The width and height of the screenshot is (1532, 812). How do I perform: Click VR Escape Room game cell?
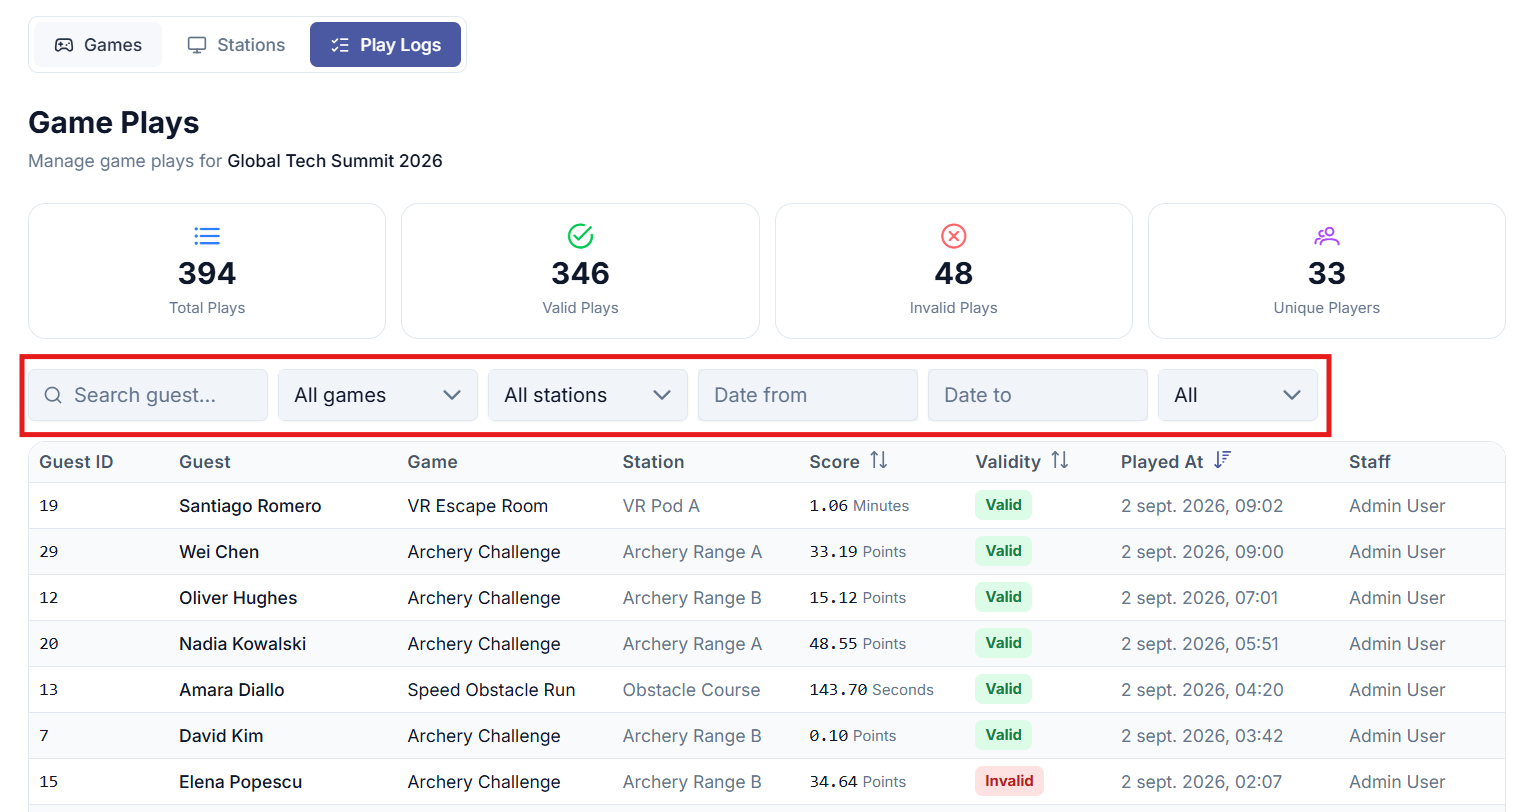pyautogui.click(x=478, y=506)
